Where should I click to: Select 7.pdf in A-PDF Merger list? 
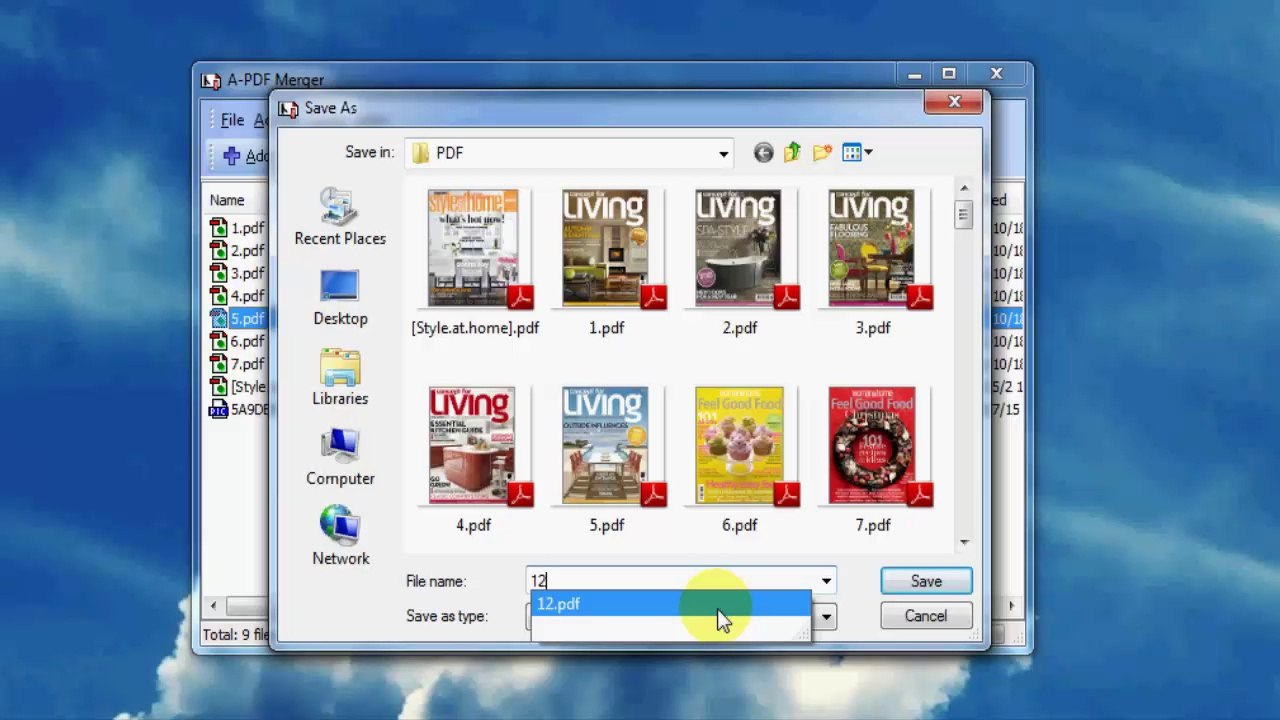[248, 364]
